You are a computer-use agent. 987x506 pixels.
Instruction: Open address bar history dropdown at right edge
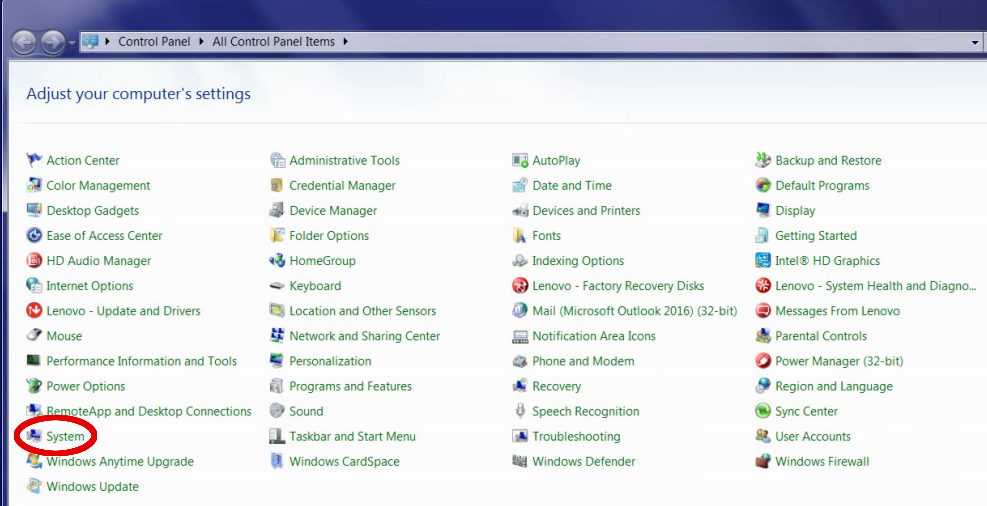point(975,42)
